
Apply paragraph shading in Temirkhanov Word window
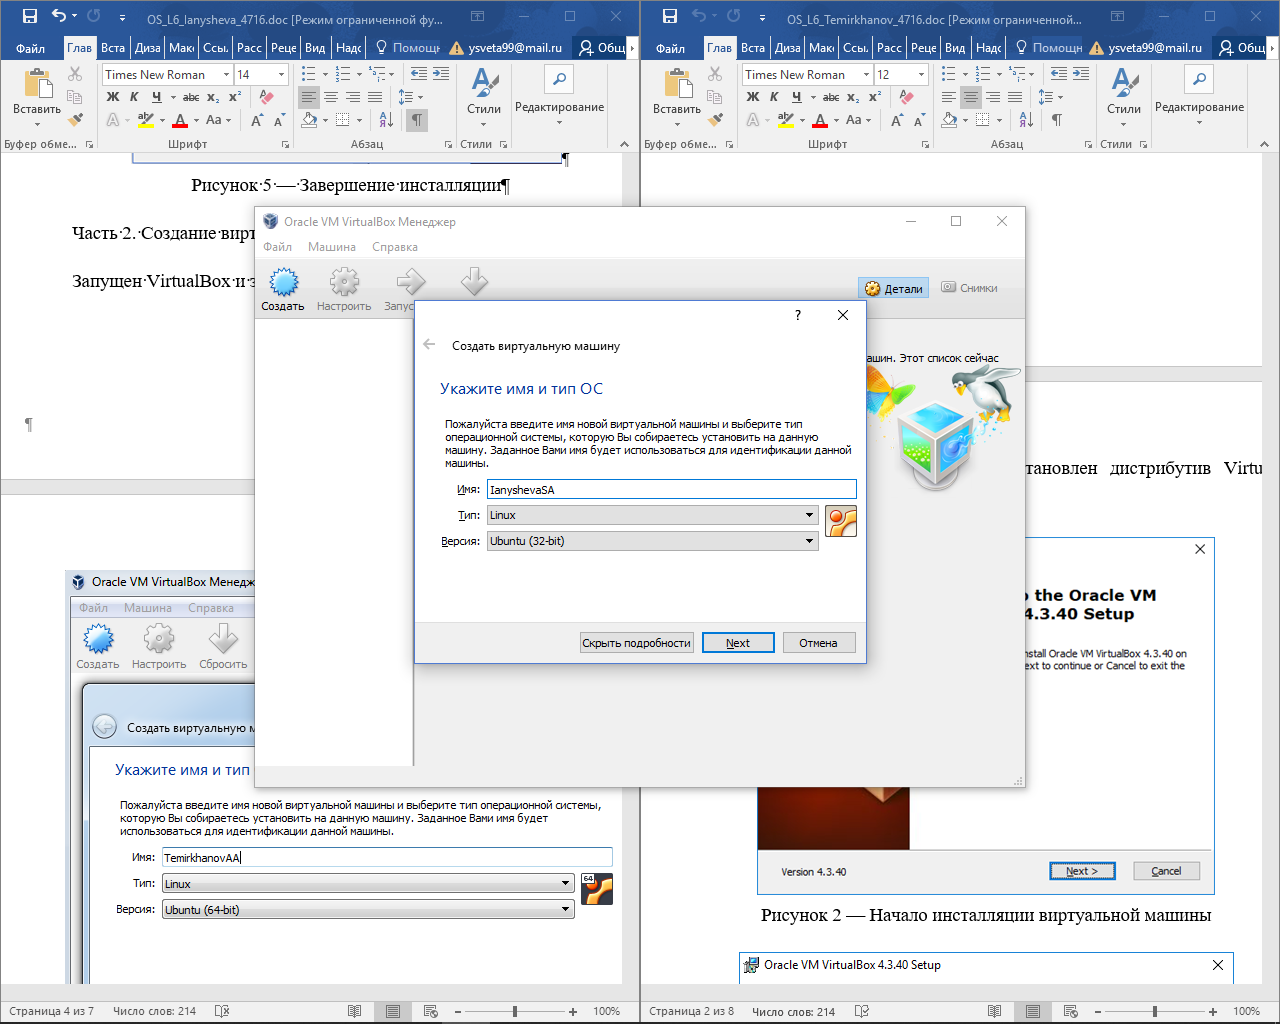[950, 120]
